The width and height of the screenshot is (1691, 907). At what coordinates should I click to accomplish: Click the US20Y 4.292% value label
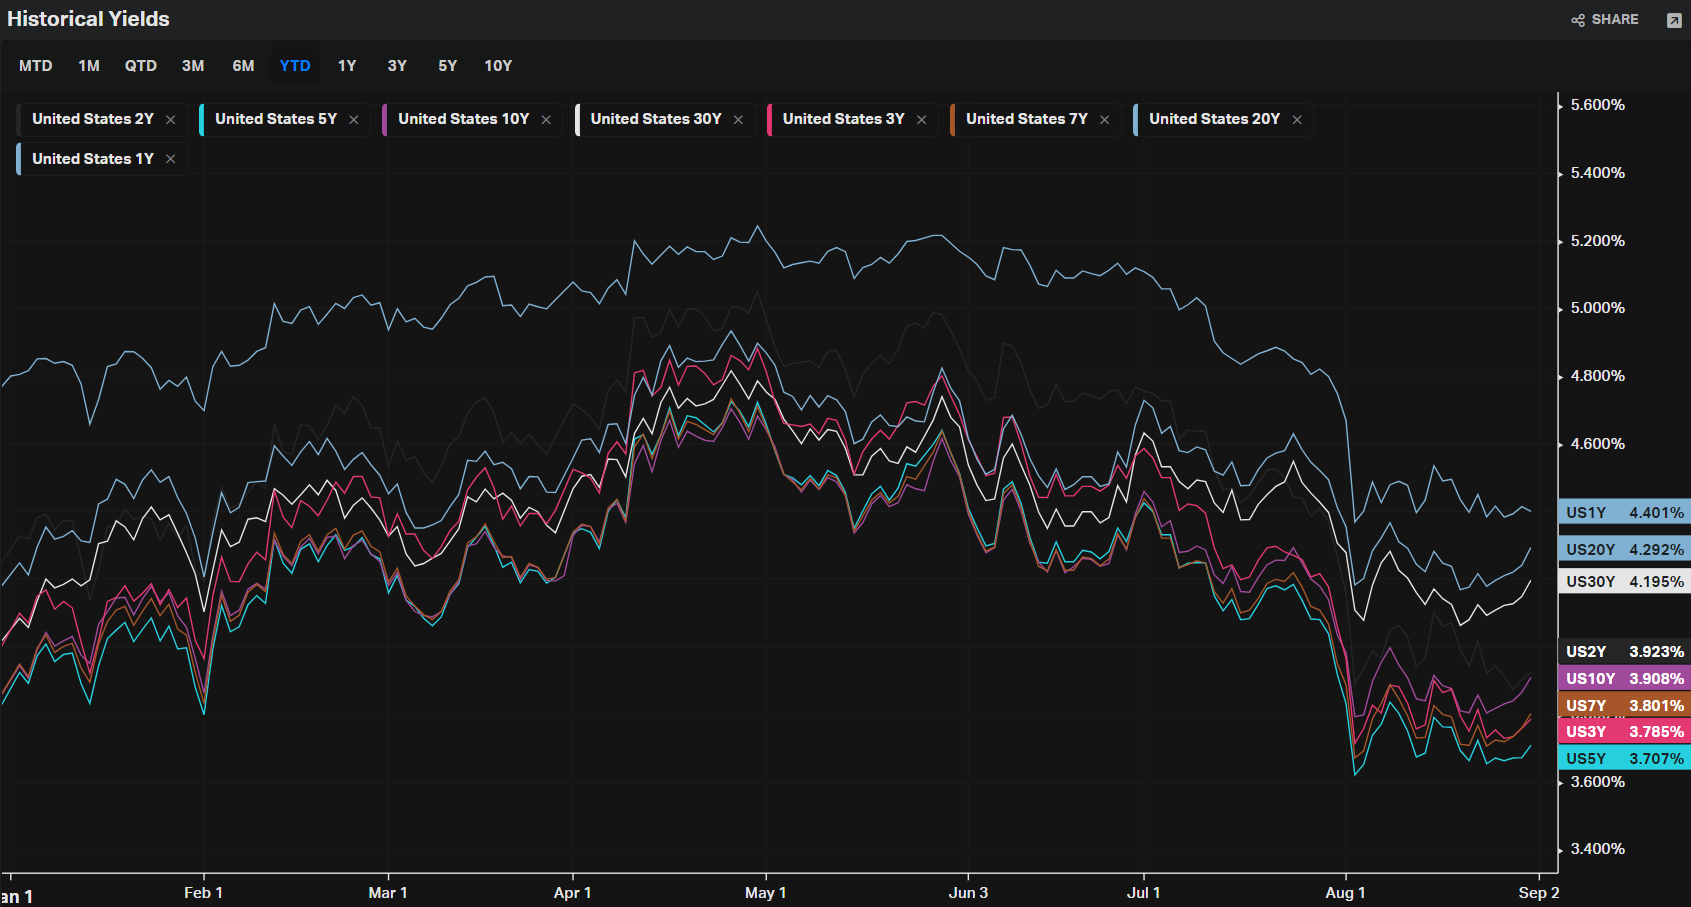pyautogui.click(x=1624, y=549)
